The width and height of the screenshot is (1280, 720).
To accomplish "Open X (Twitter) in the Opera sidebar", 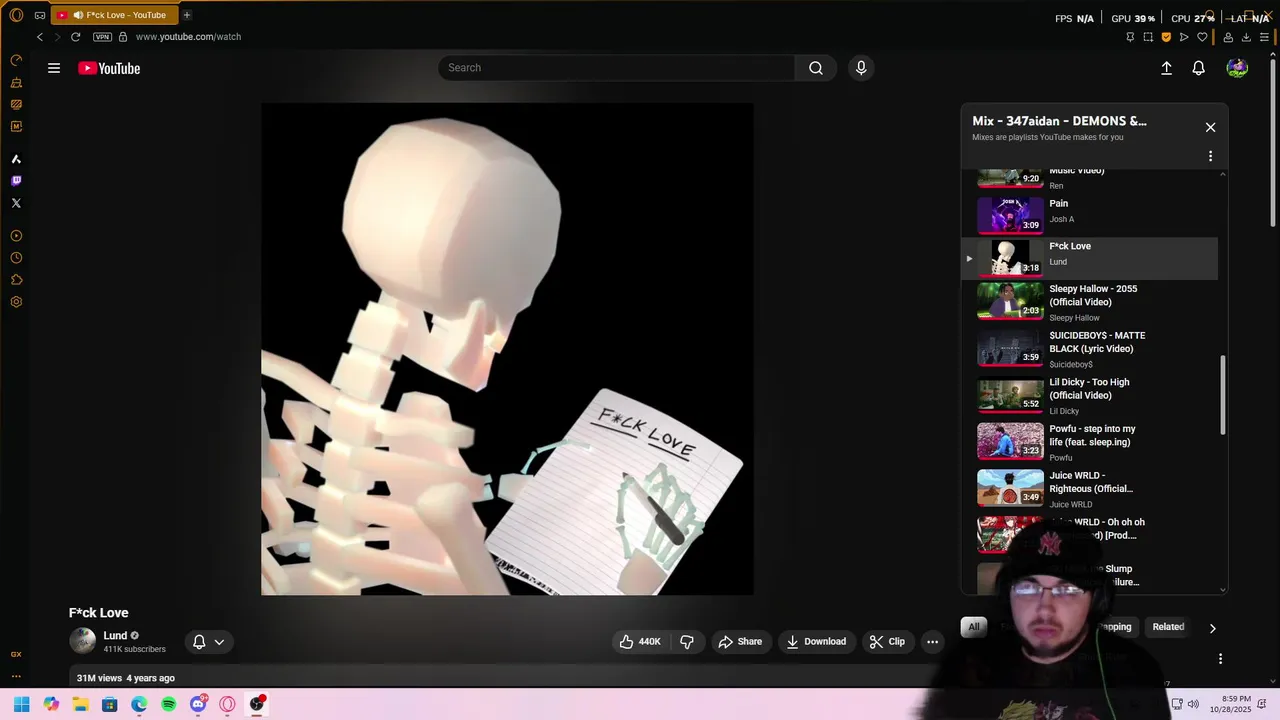I will click(x=16, y=203).
